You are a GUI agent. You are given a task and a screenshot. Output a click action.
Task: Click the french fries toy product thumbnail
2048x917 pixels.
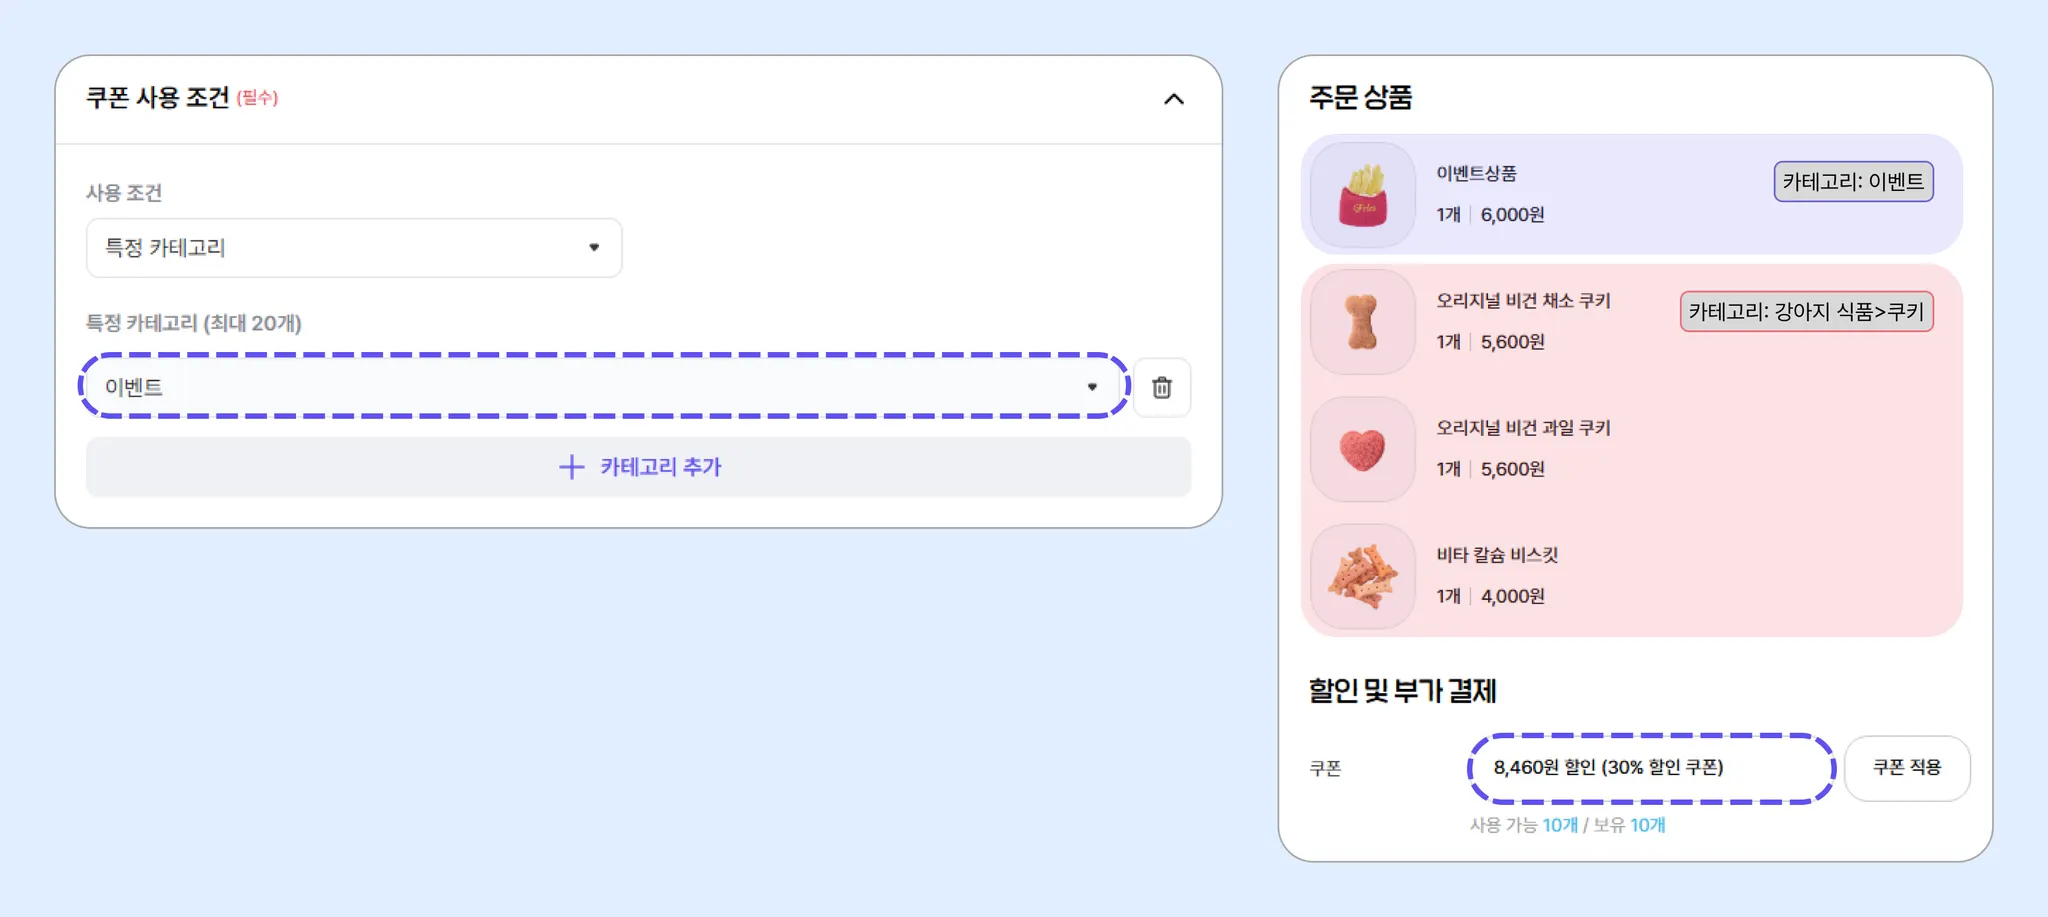pyautogui.click(x=1362, y=195)
